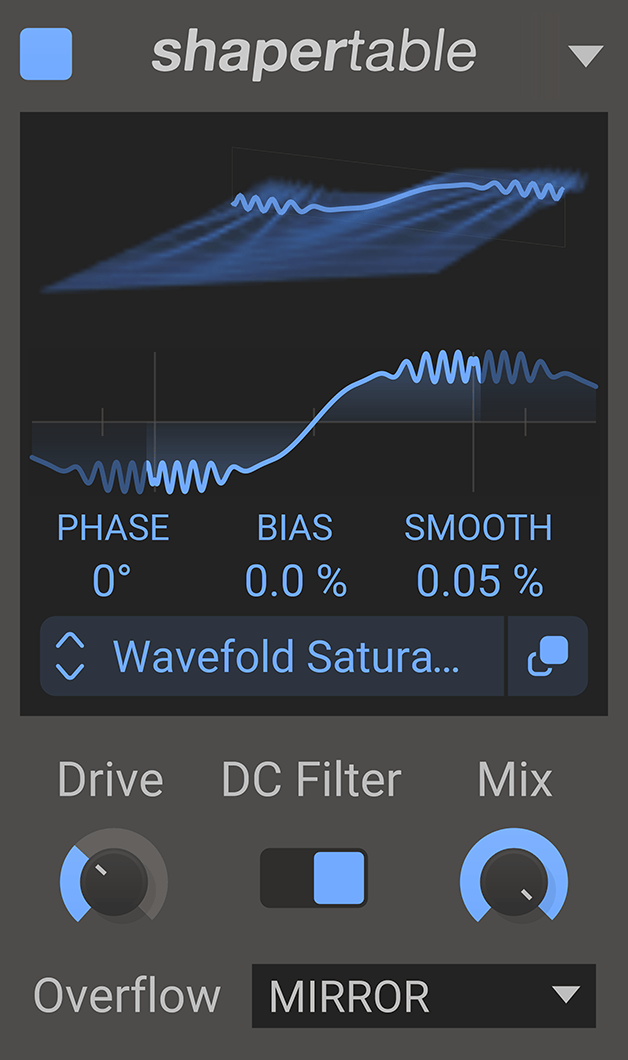Click the PHASE 0° value

112,581
